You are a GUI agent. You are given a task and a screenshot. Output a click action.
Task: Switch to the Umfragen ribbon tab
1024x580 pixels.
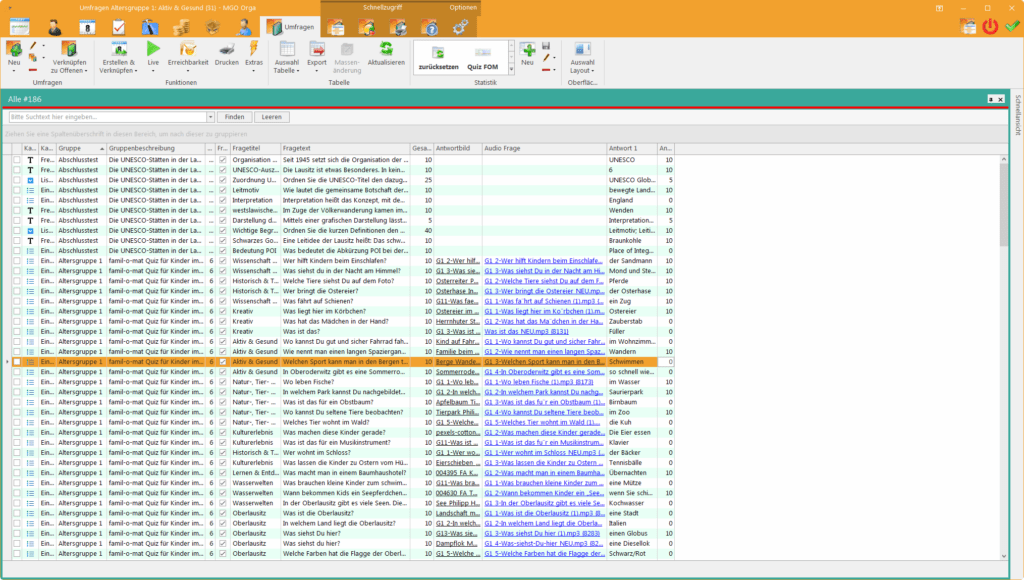(291, 27)
